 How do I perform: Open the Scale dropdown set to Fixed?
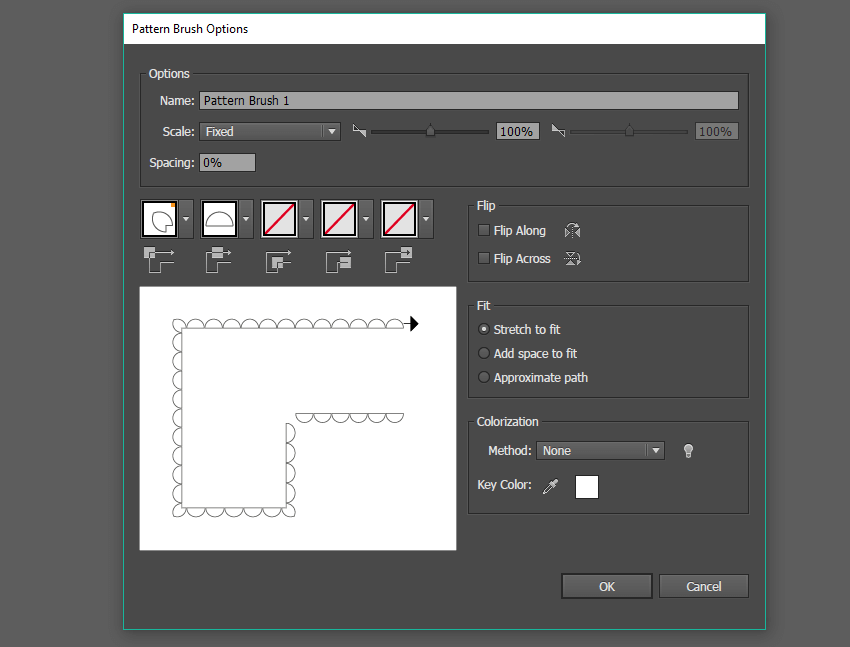point(270,132)
